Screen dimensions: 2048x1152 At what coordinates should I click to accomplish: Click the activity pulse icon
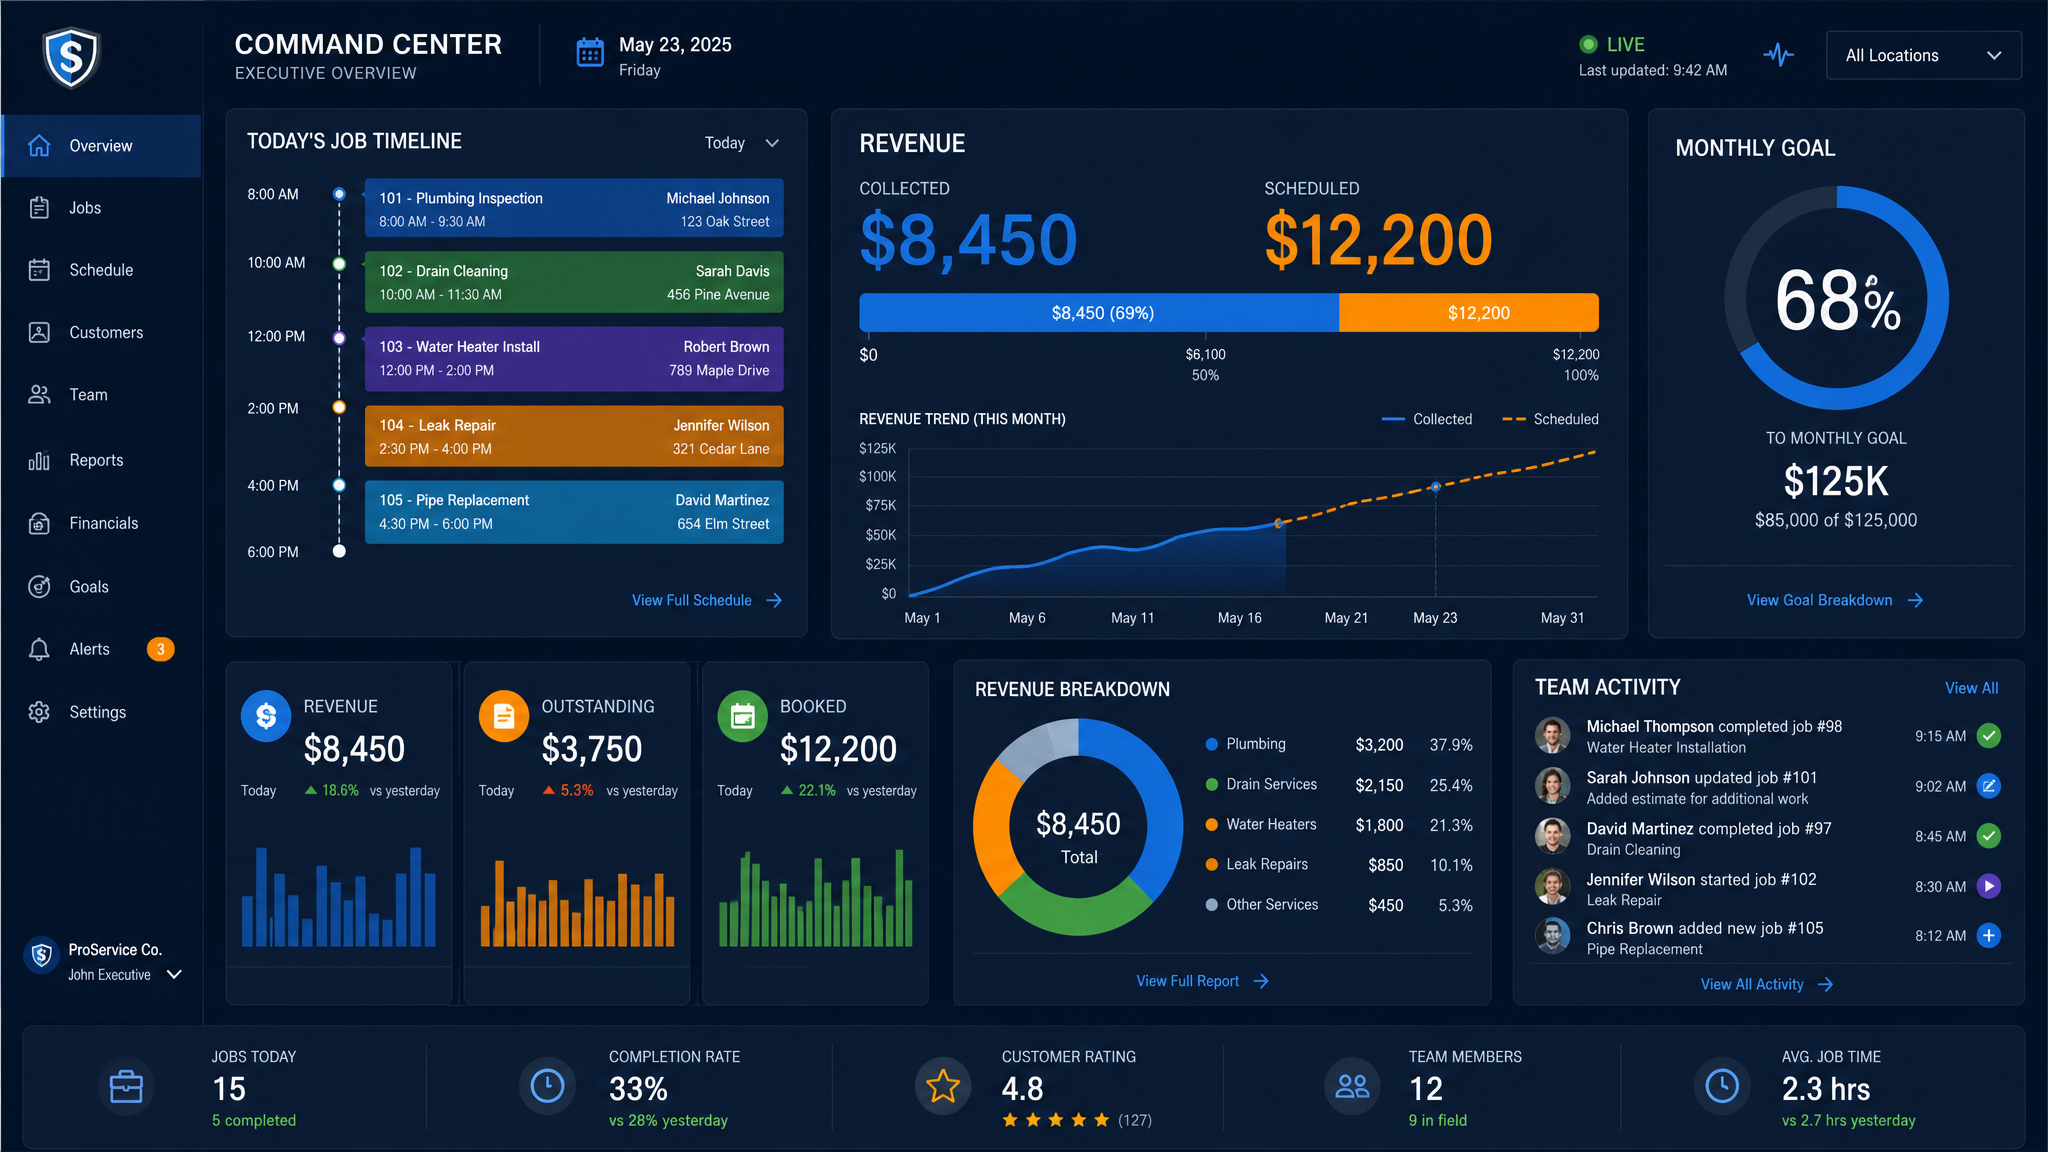click(1778, 54)
